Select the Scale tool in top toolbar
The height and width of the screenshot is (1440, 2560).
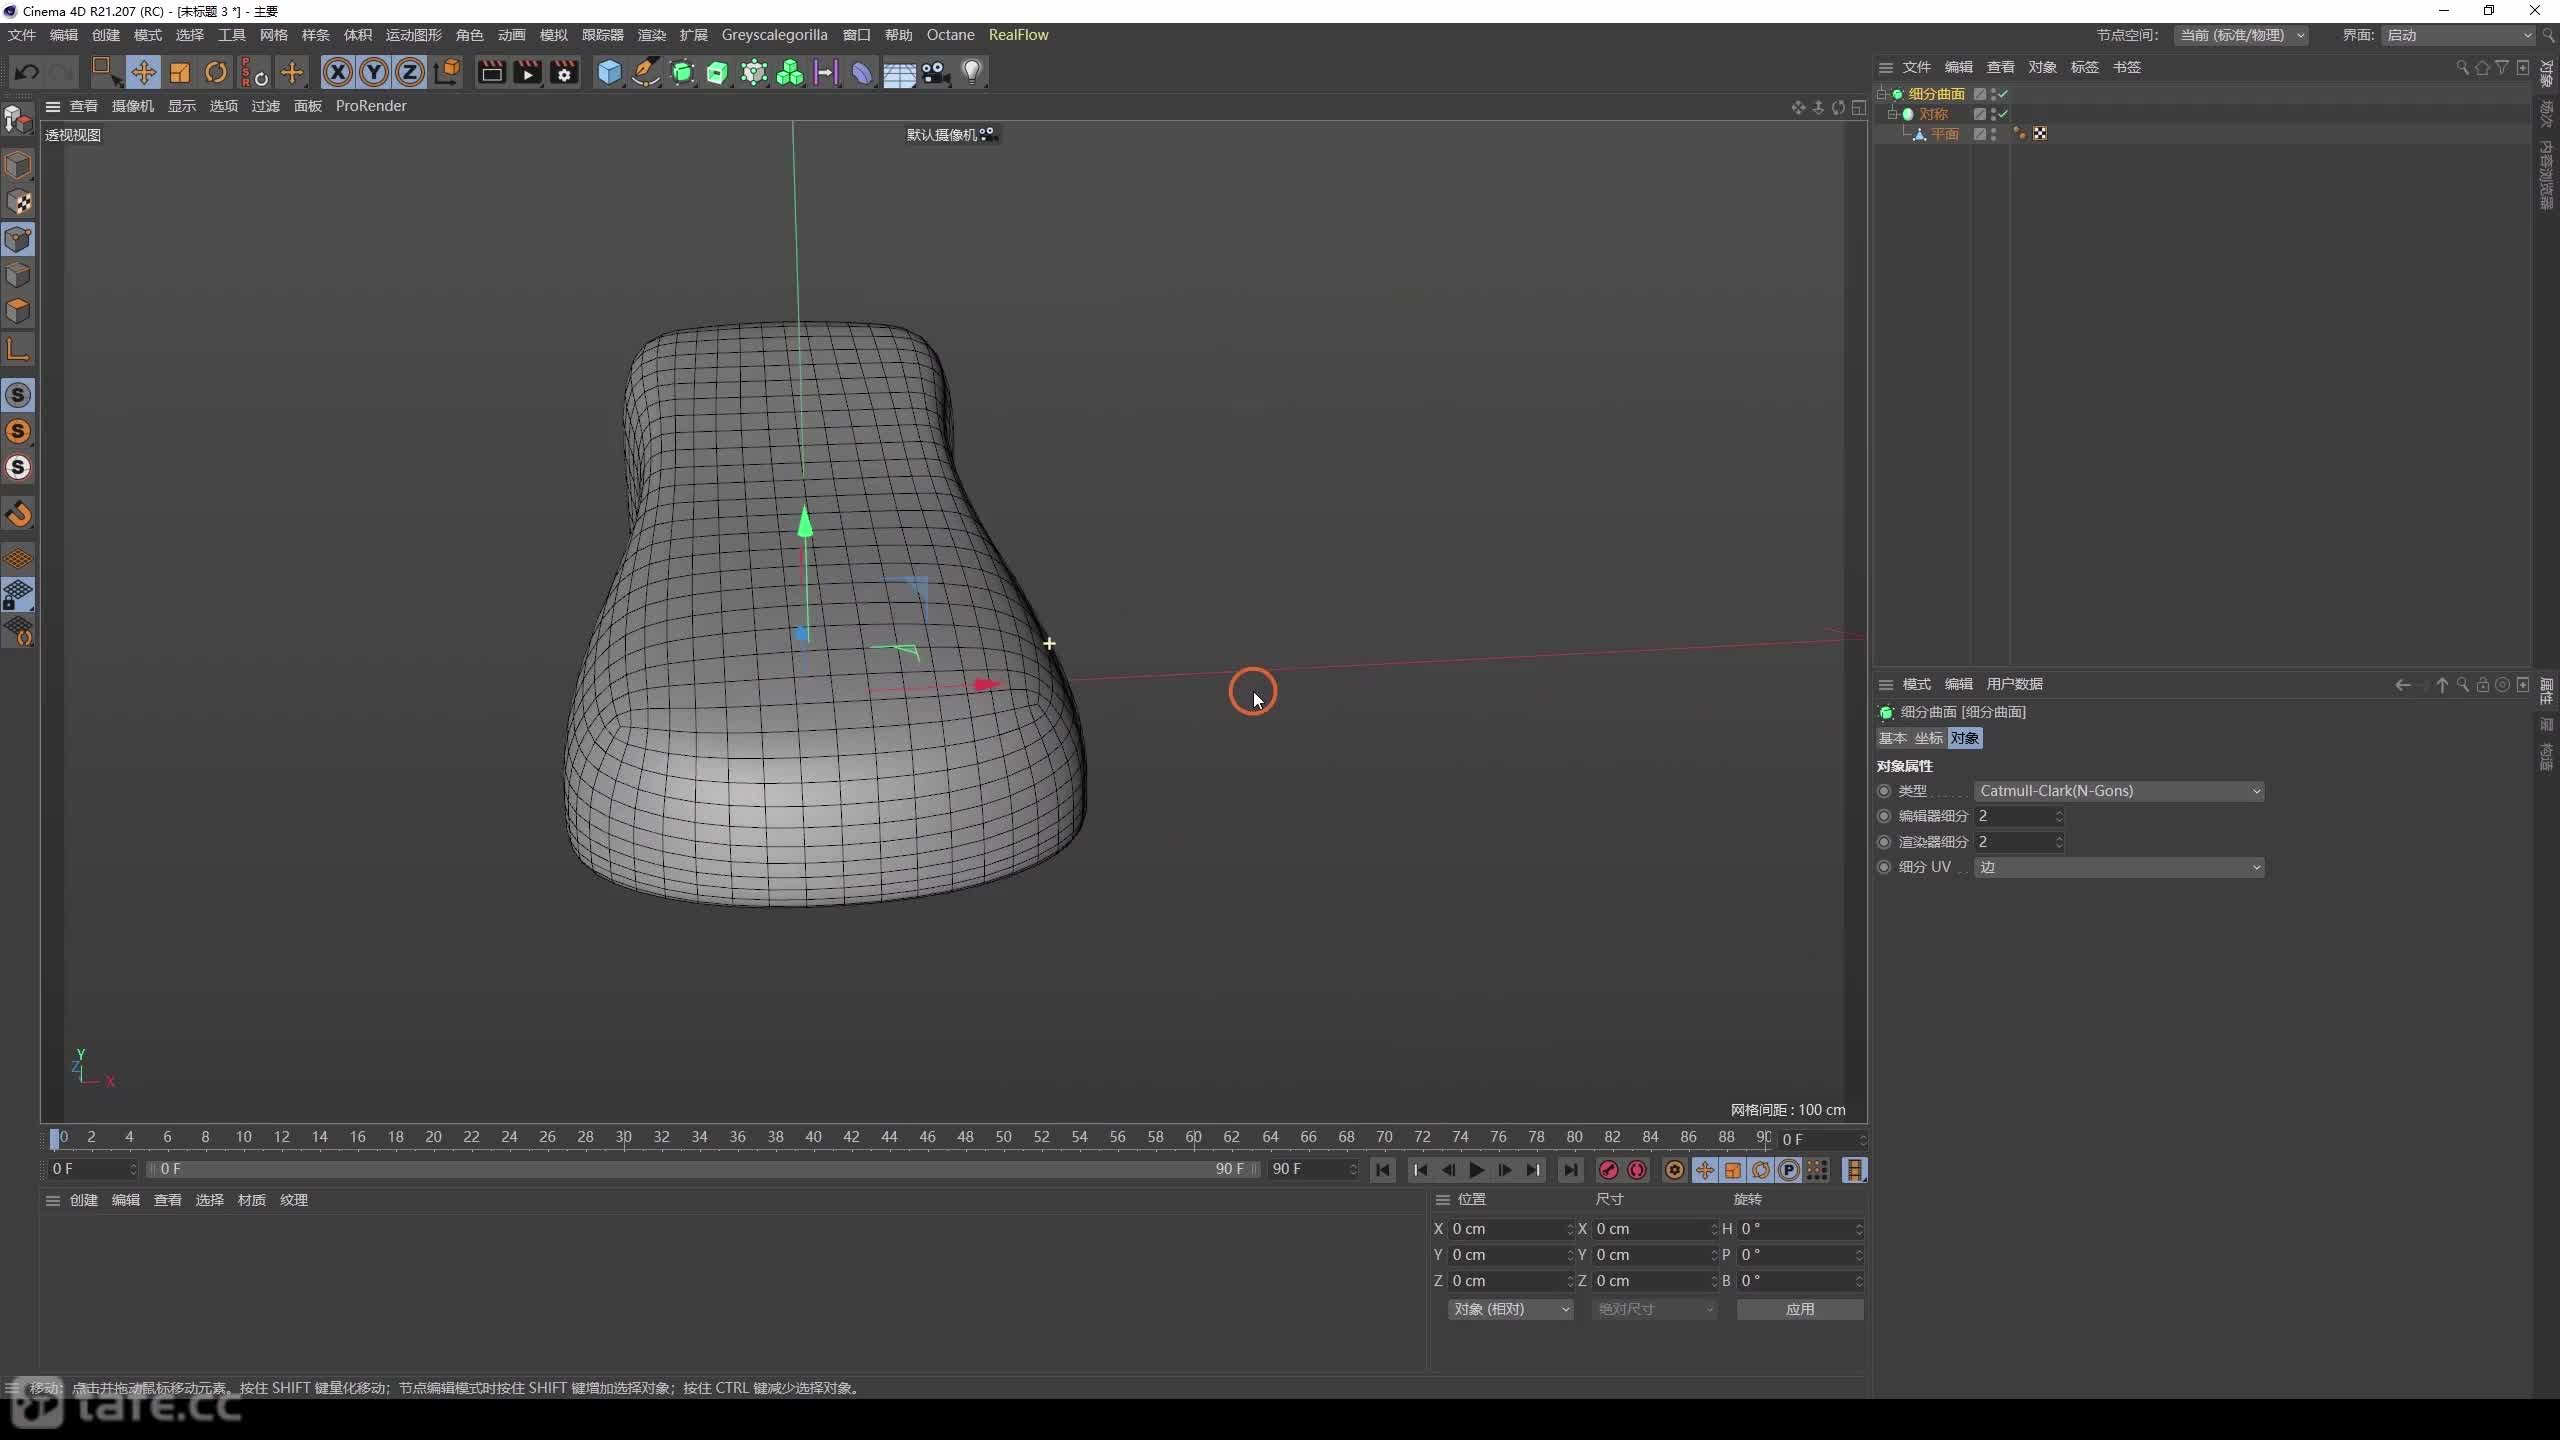tap(180, 72)
